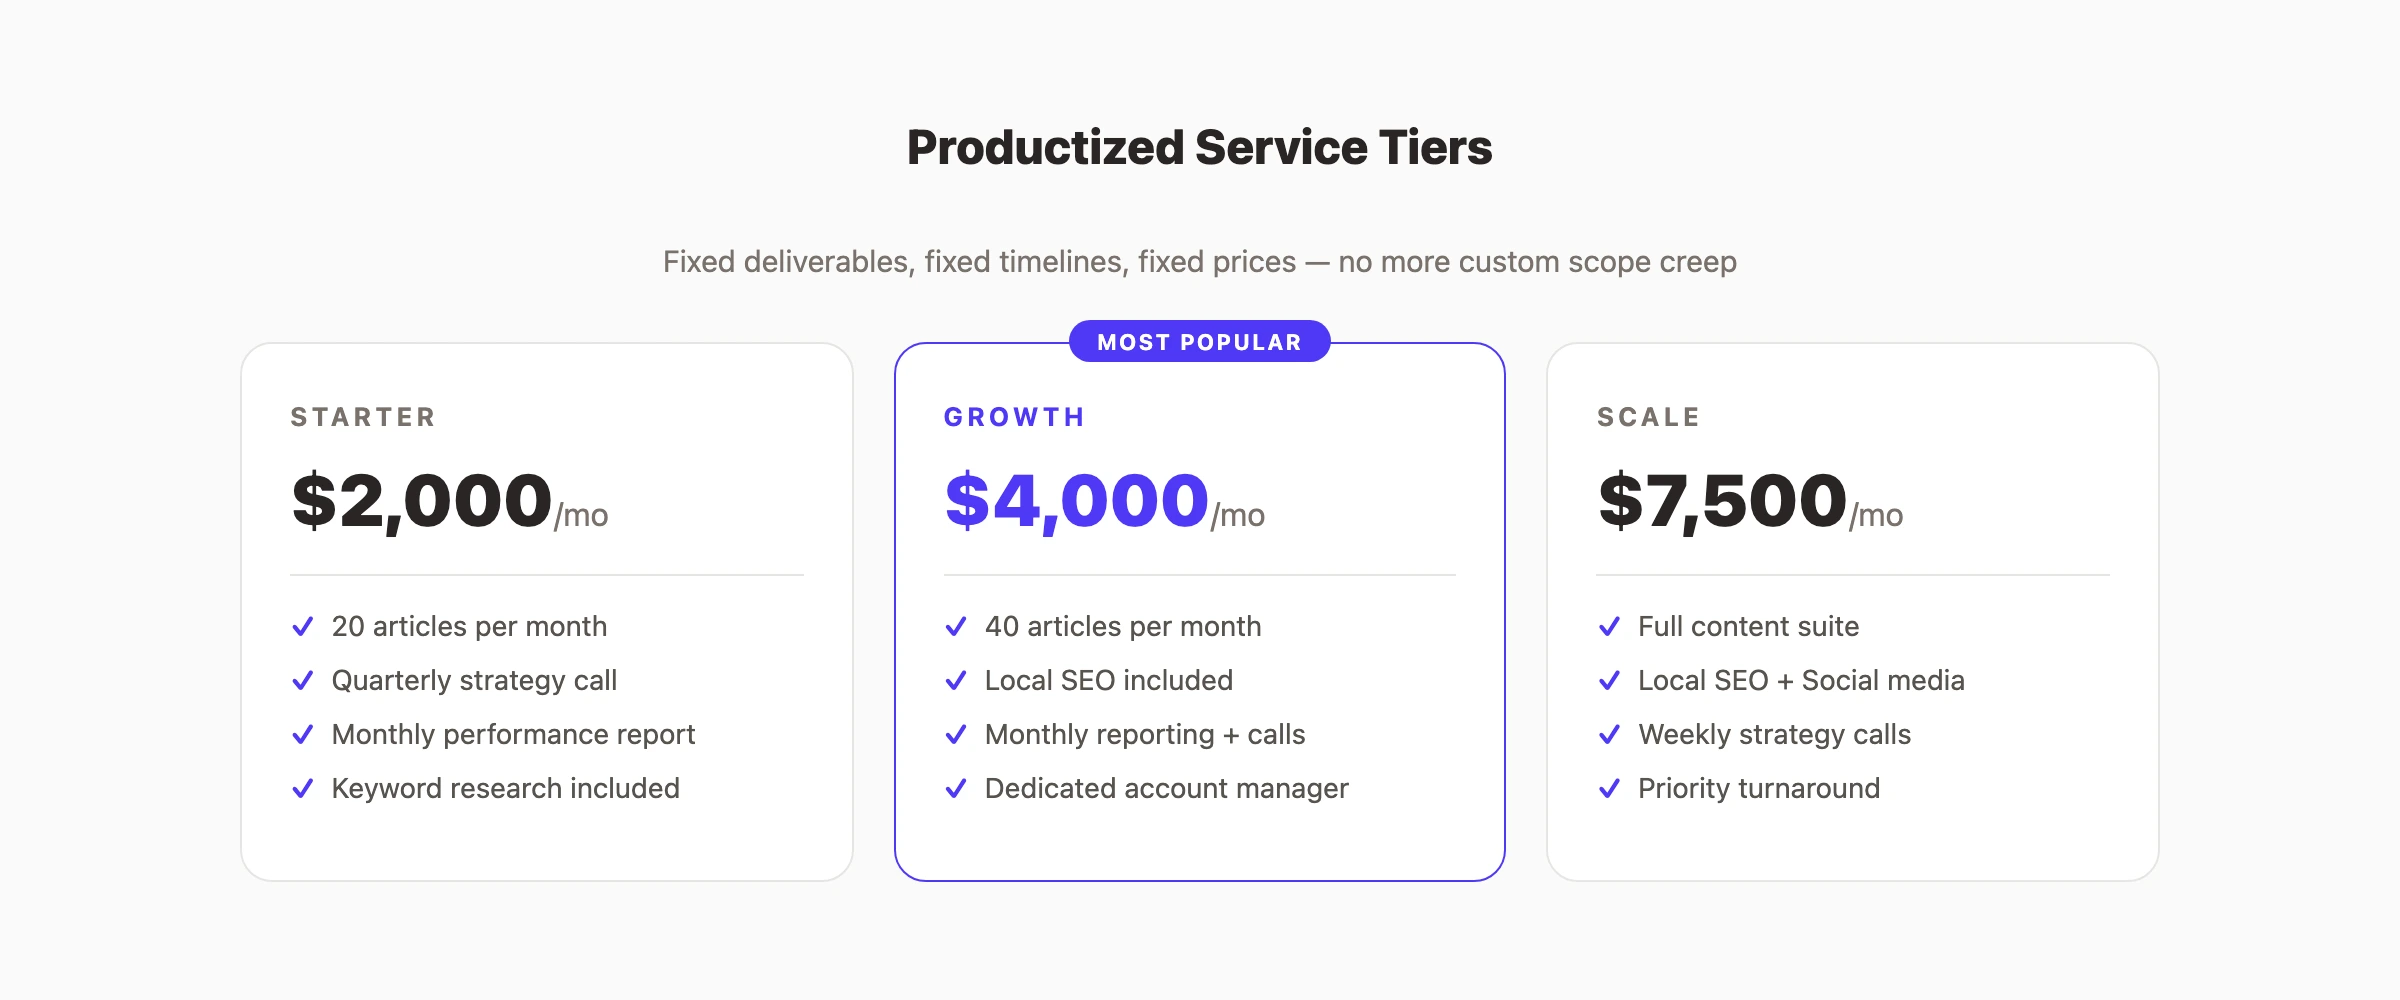This screenshot has height=1000, width=2400.
Task: Click the checkmark next to Local SEO included
Action: [956, 680]
